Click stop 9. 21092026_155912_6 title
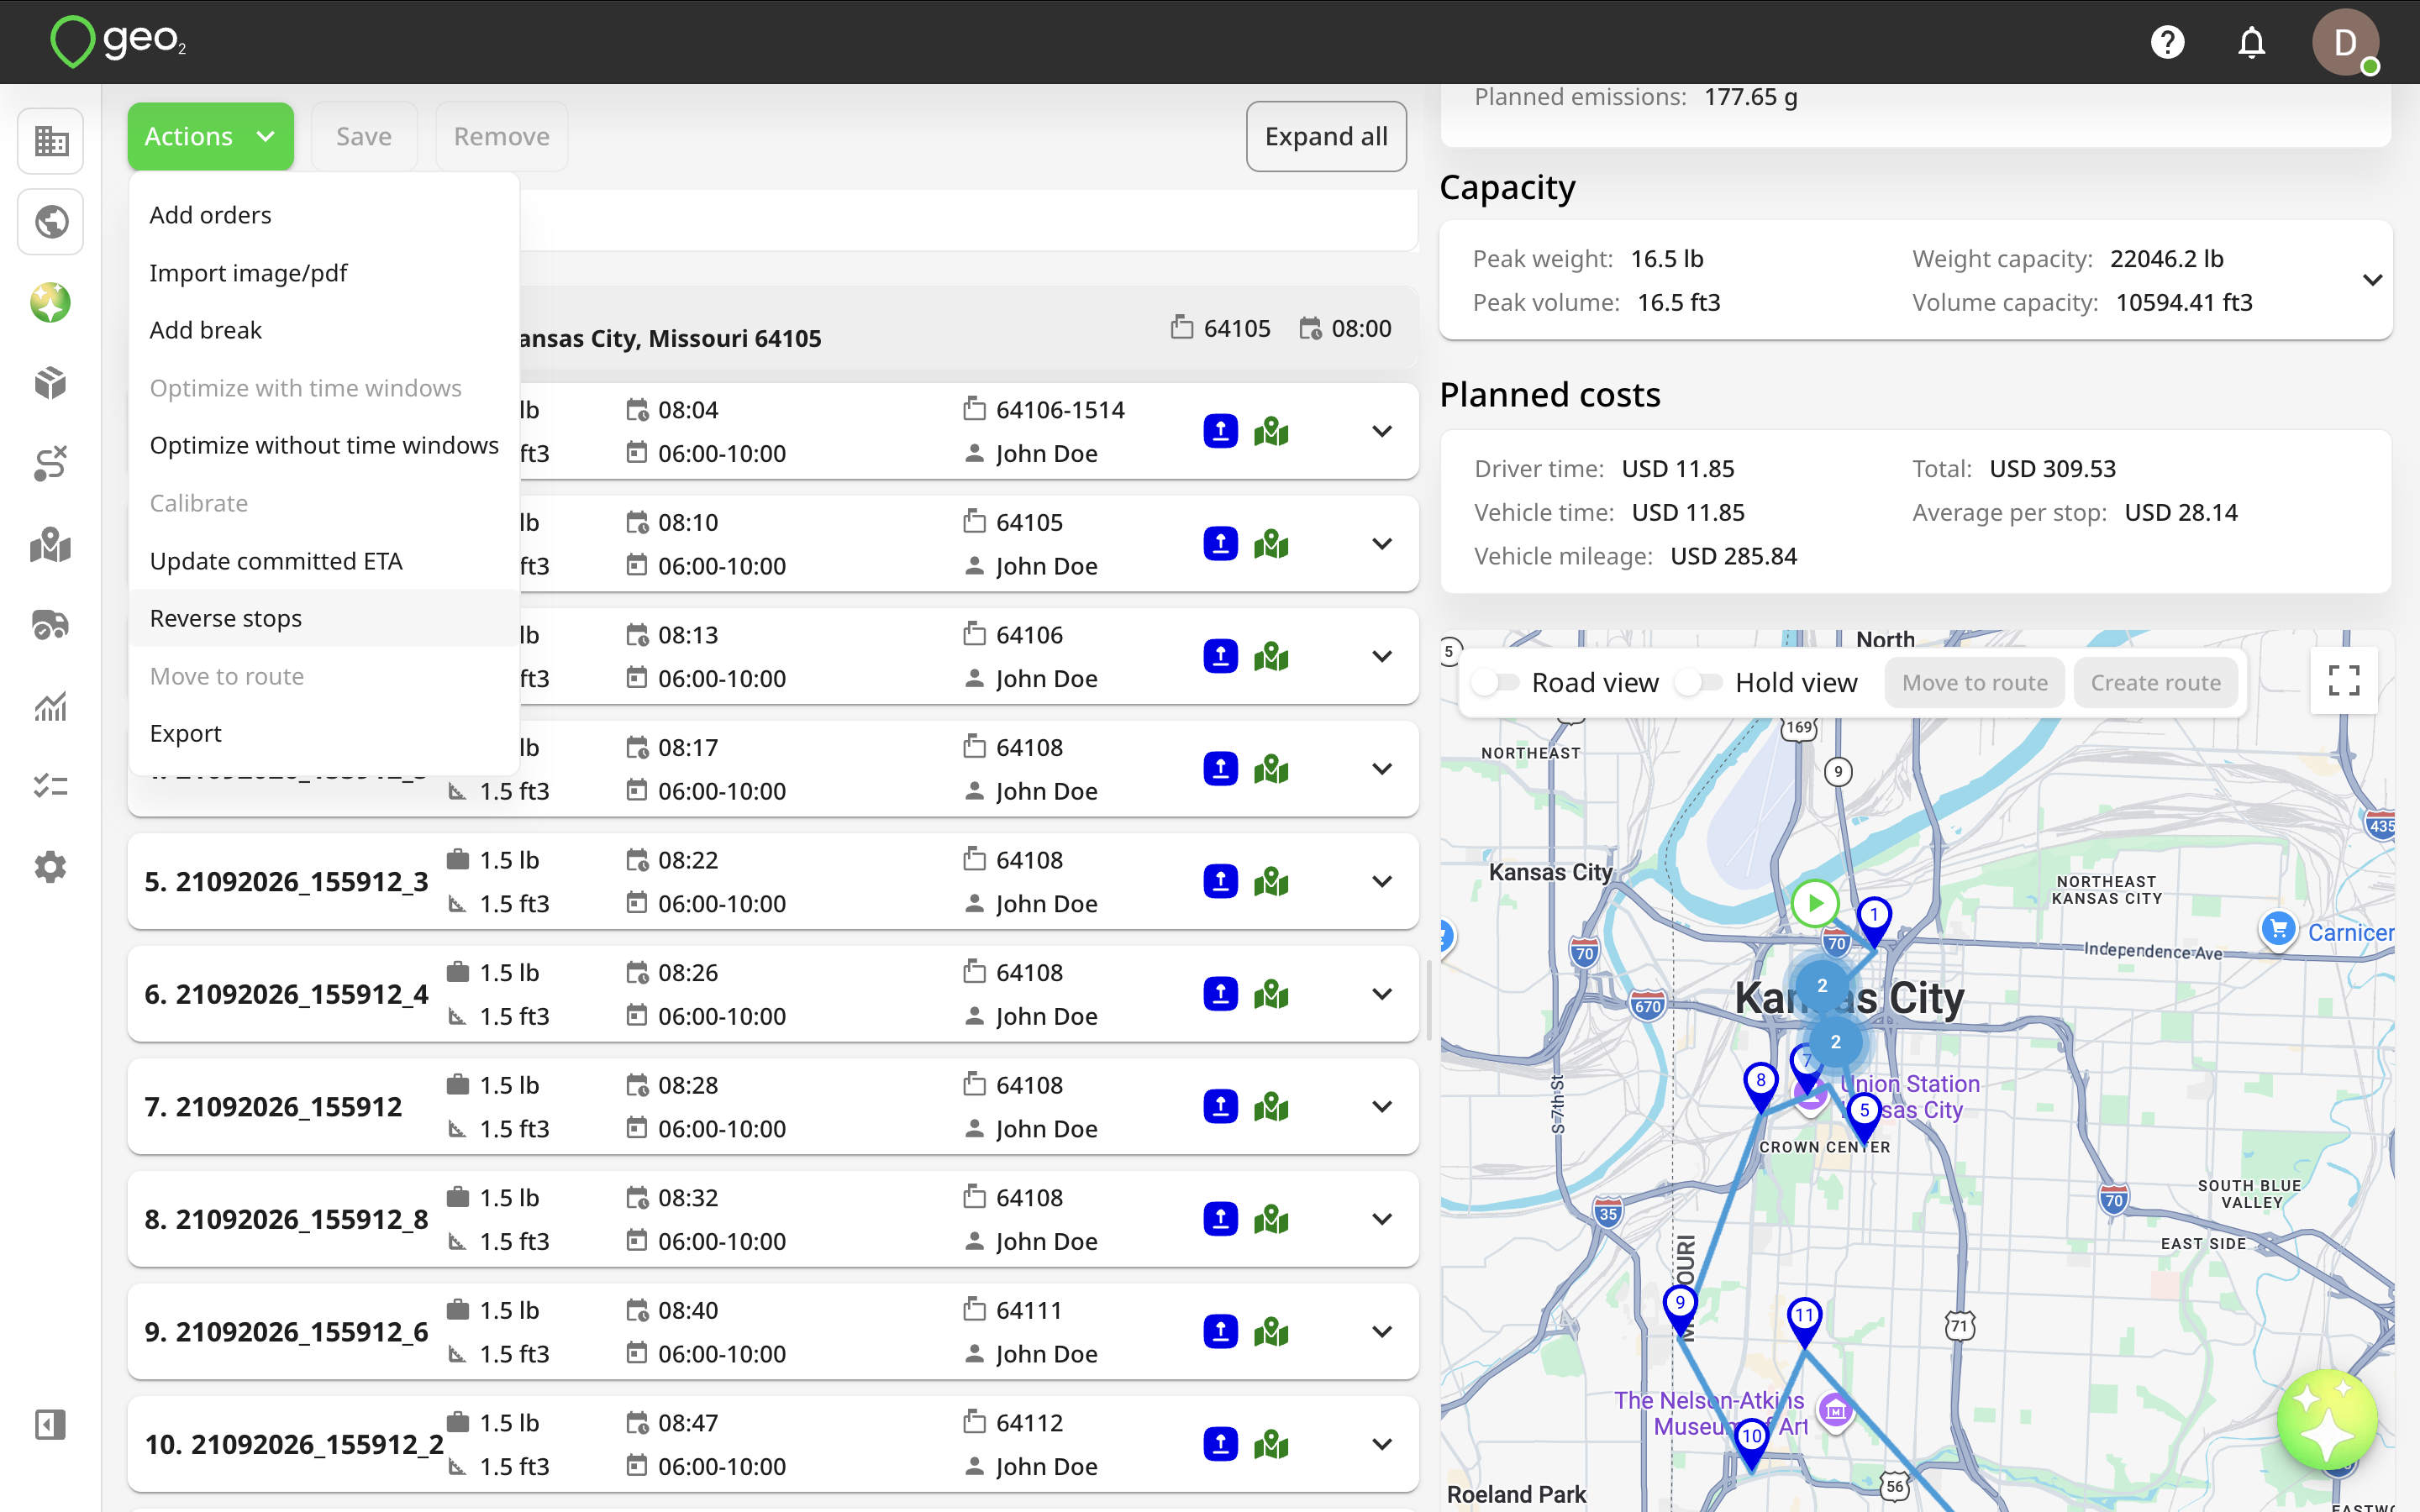 [x=286, y=1331]
